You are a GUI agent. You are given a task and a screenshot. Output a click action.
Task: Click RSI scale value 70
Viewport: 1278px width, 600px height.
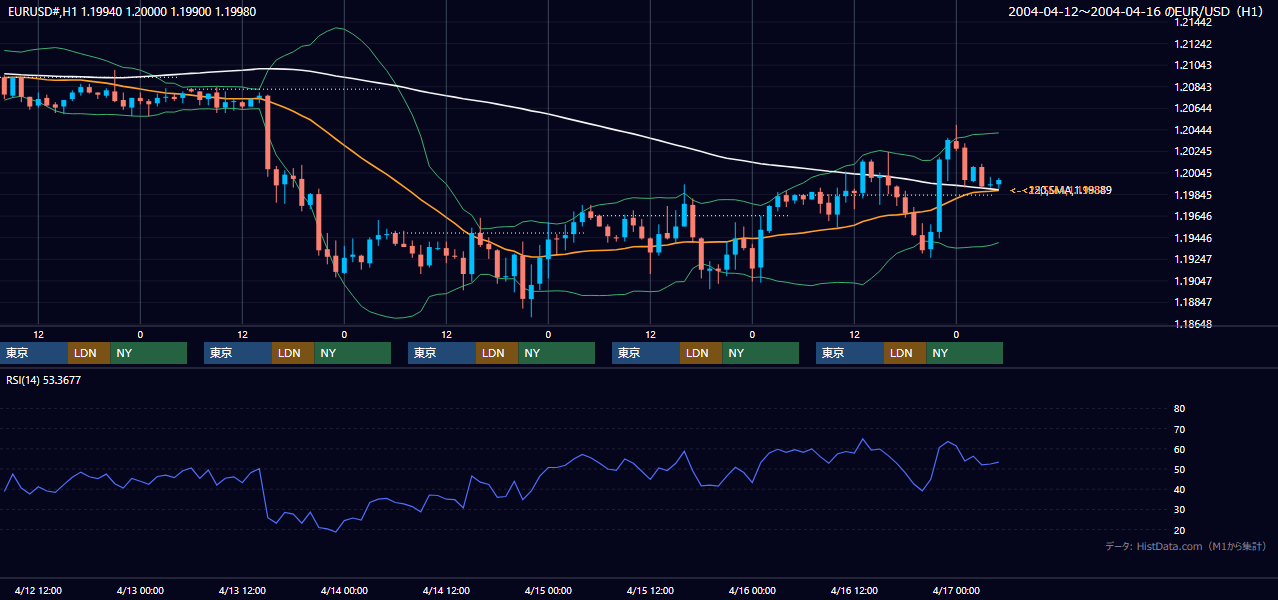(1179, 429)
